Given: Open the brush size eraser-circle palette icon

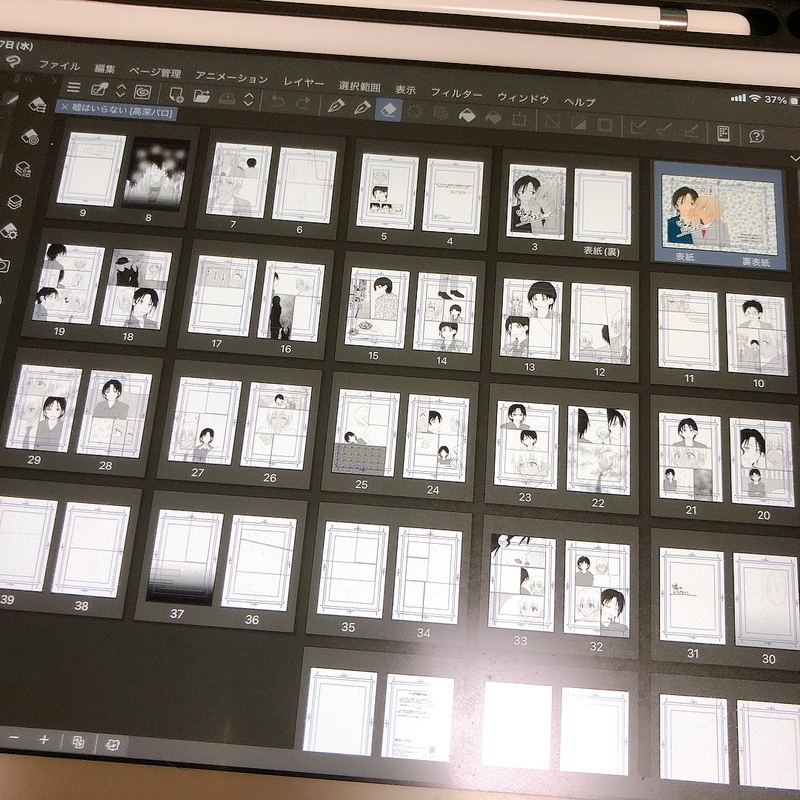Looking at the screenshot, I should [x=30, y=136].
